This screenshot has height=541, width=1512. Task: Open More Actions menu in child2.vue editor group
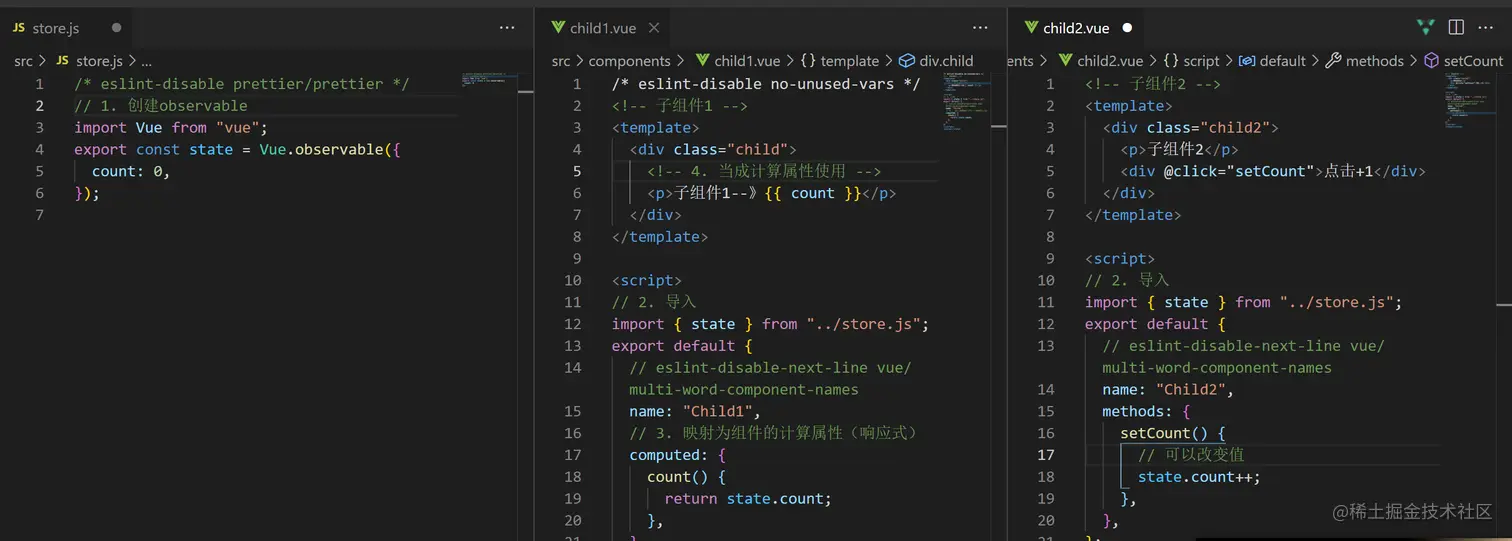[1487, 28]
